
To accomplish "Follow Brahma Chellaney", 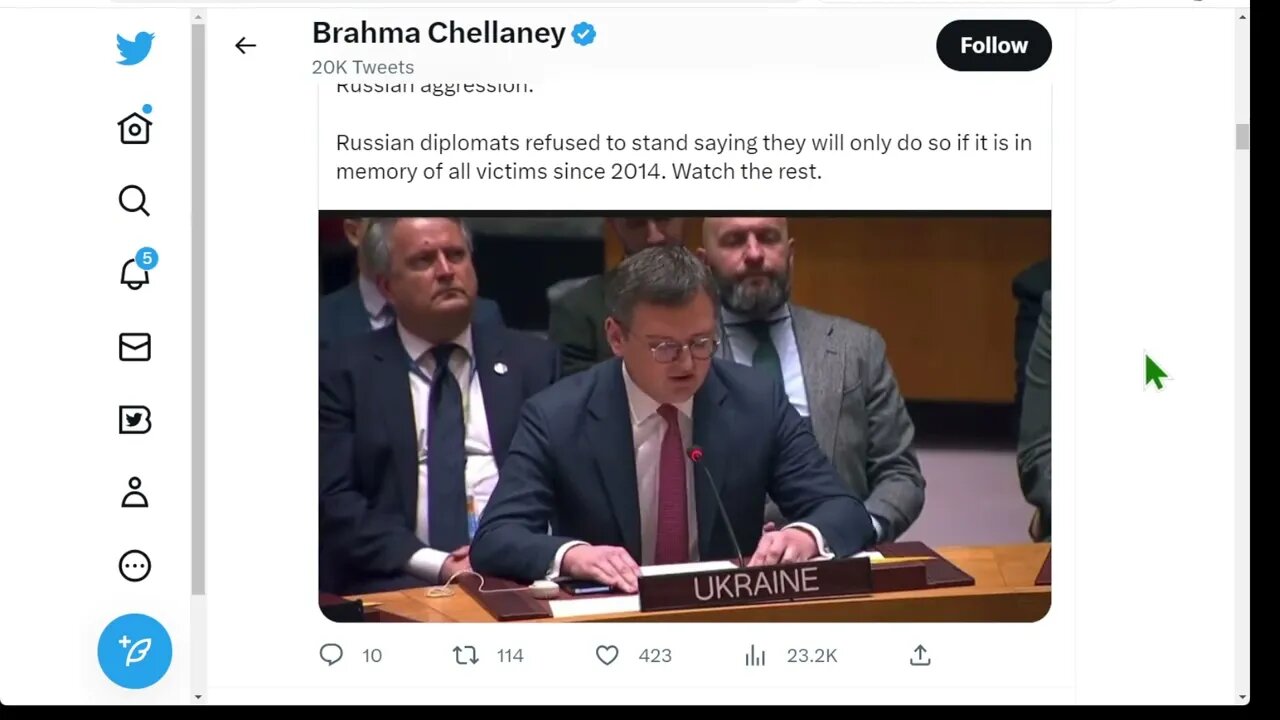I will [993, 45].
